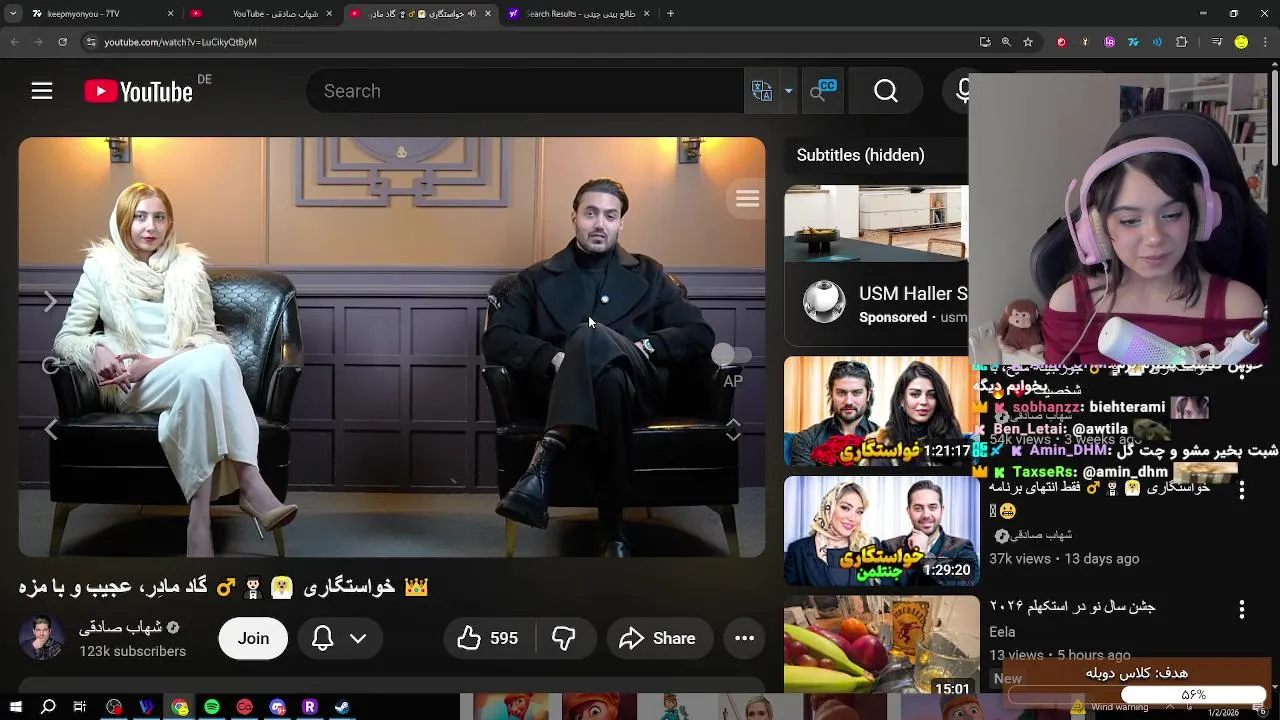Click the red circular extension icon
The height and width of the screenshot is (720, 1280).
1061,42
